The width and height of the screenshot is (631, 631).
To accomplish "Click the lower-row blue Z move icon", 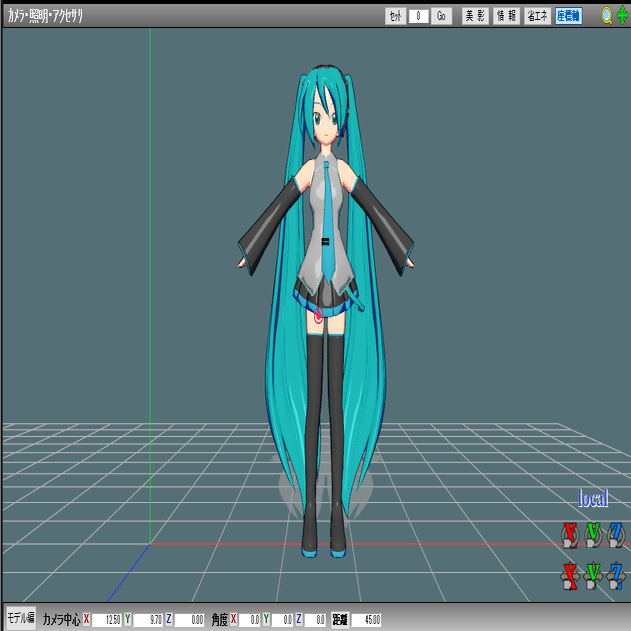I will pyautogui.click(x=616, y=576).
